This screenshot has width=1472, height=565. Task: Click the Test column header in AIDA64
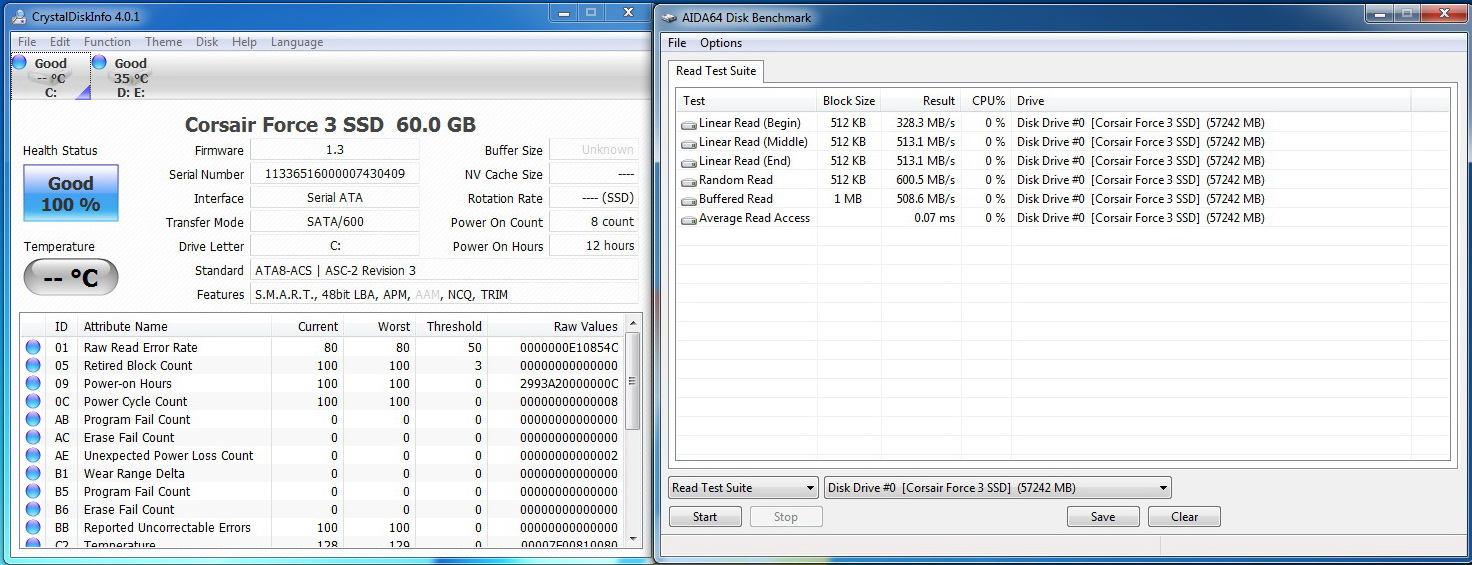747,100
